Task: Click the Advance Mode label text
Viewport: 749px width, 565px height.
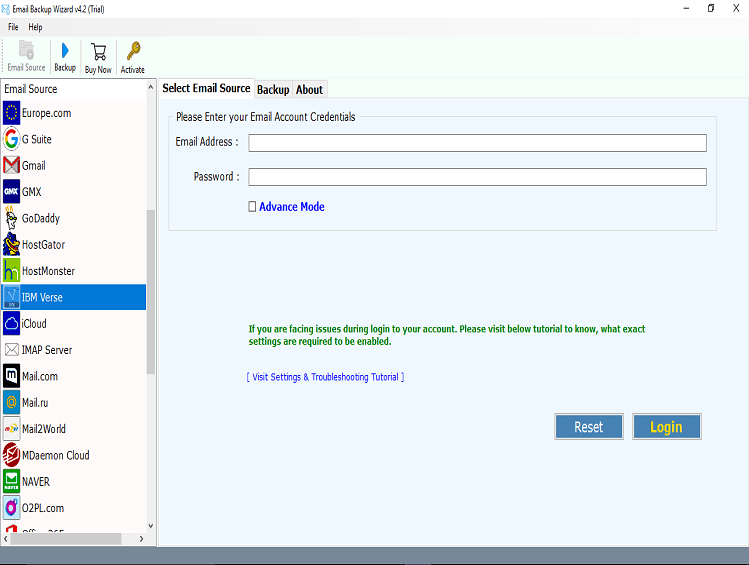Action: tap(292, 207)
